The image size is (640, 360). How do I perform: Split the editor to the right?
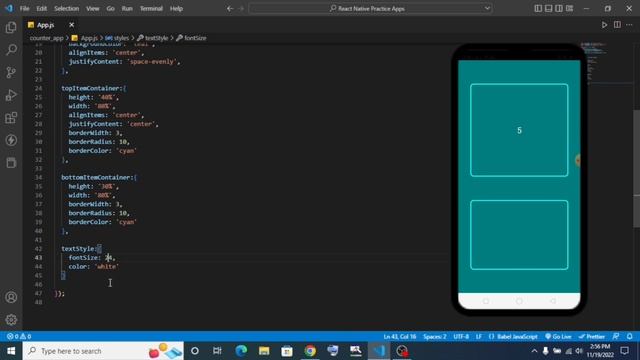click(617, 25)
